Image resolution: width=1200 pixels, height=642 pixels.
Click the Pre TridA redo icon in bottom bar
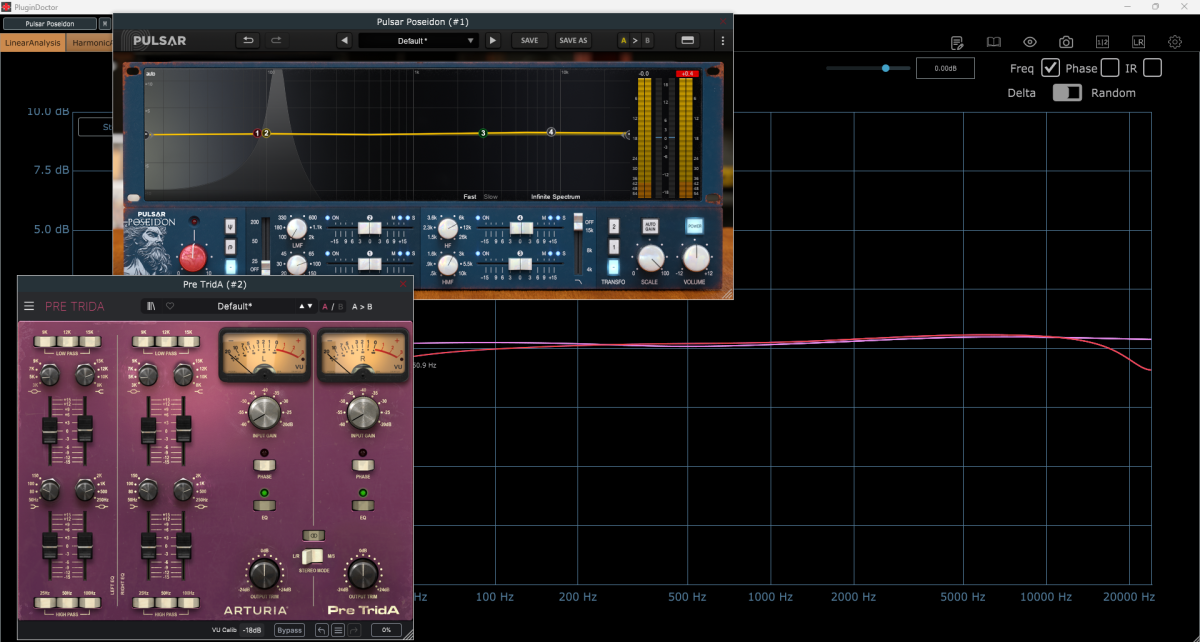click(x=355, y=630)
